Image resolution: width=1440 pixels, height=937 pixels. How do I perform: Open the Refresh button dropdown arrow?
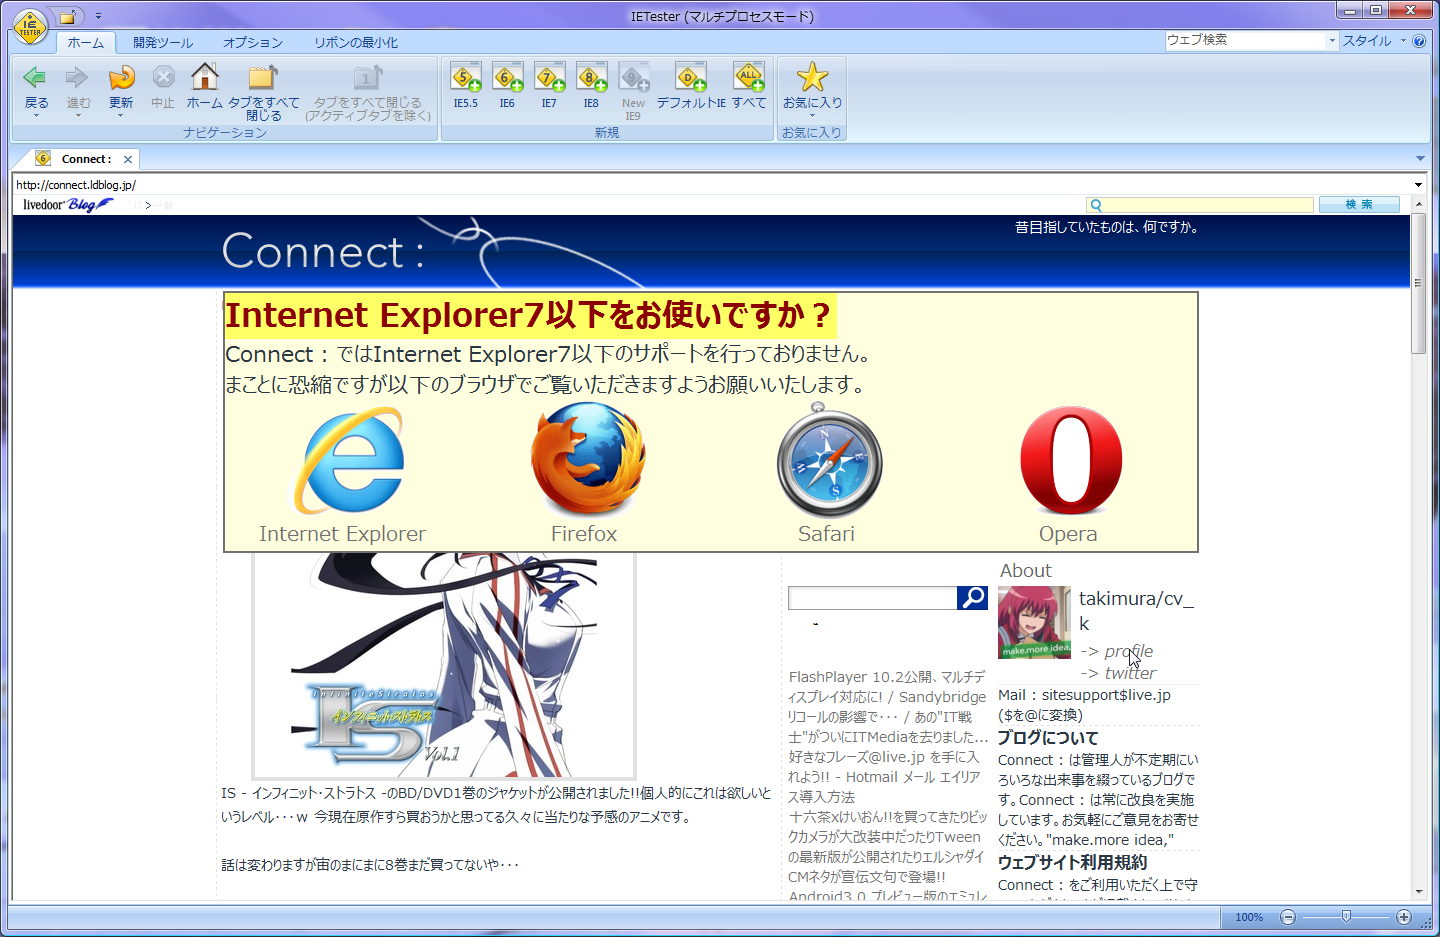(121, 116)
